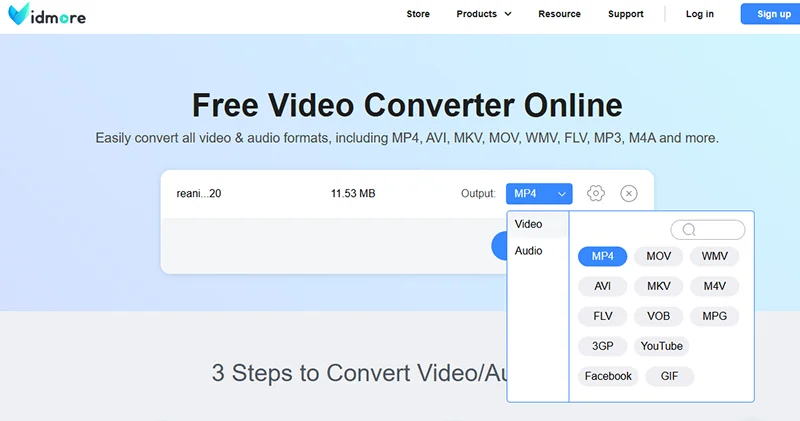This screenshot has width=800, height=421.
Task: Click the Log in link
Action: [x=699, y=14]
